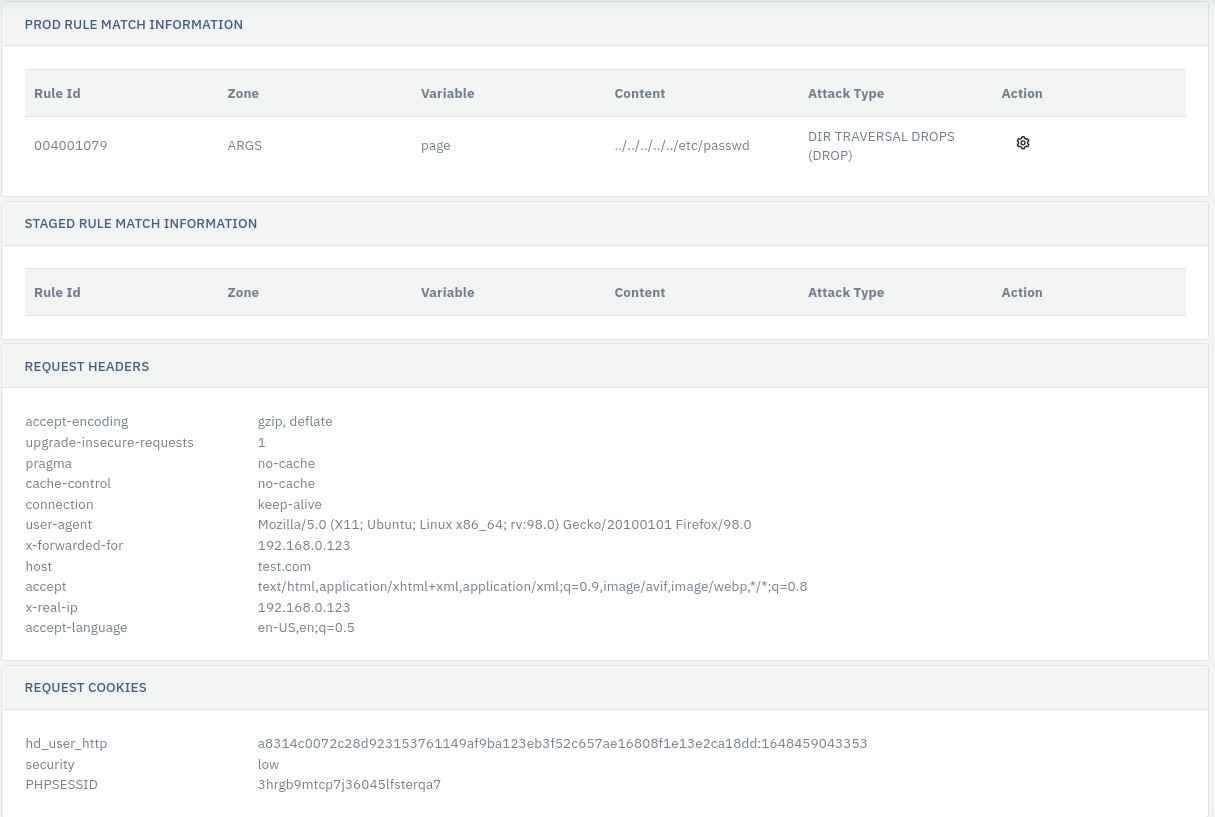Select rule id 004001079

[x=71, y=146]
